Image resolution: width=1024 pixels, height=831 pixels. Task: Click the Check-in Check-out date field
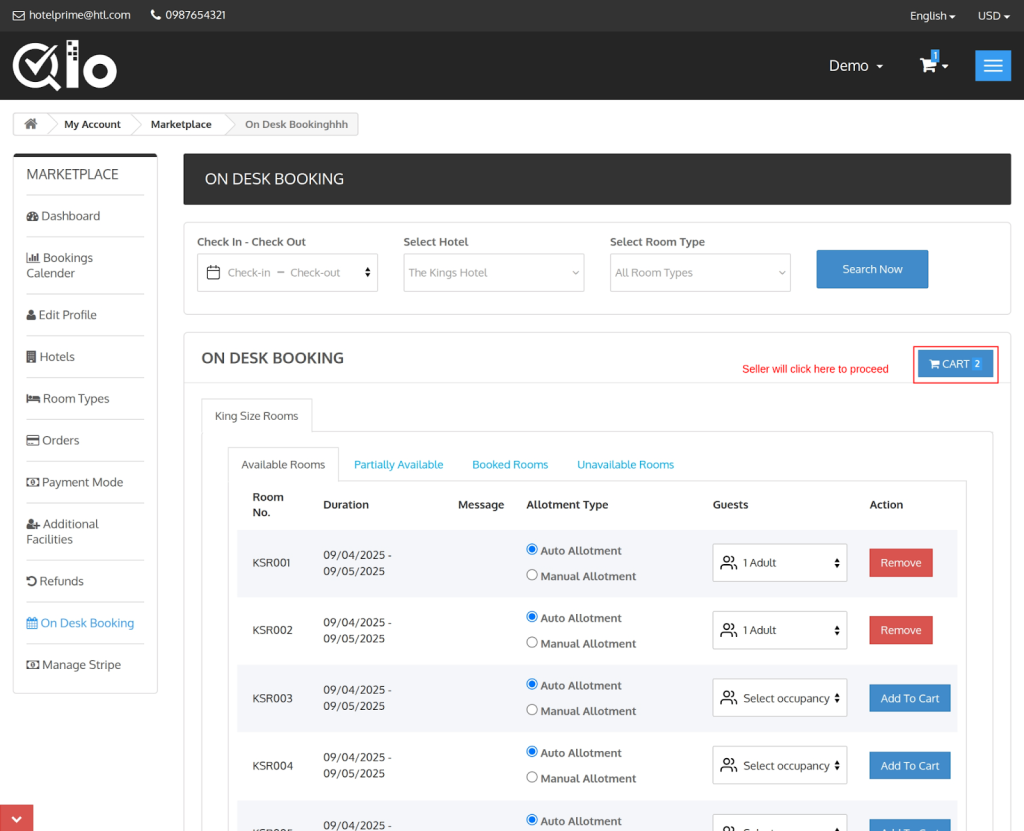tap(287, 272)
